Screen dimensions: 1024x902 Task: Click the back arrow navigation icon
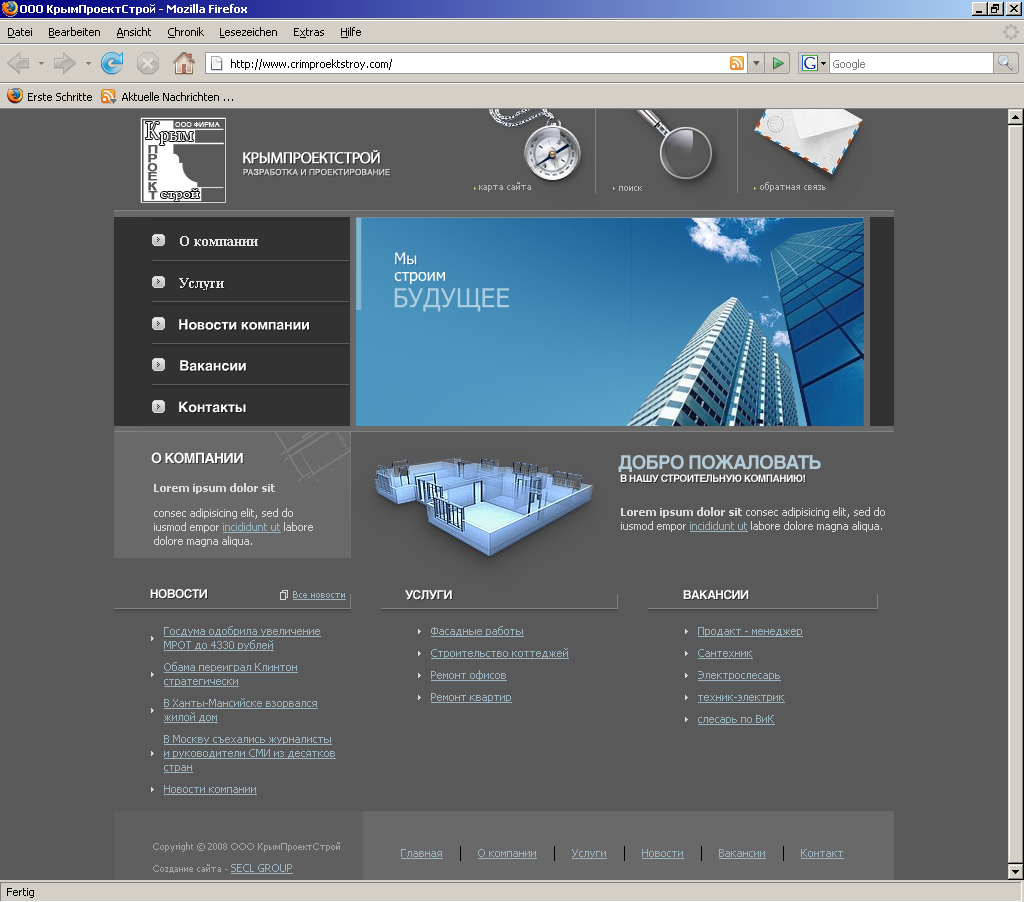18,64
